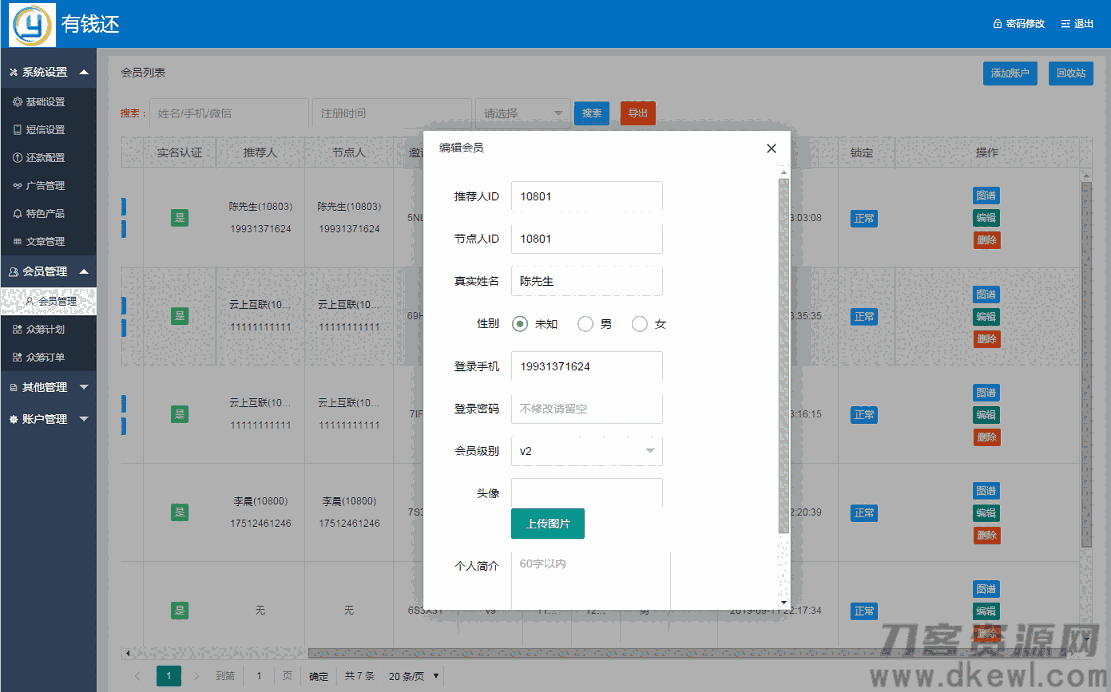Viewport: 1111px width, 692px height.
Task: Open 广告管理 sidebar item
Action: tap(45, 186)
